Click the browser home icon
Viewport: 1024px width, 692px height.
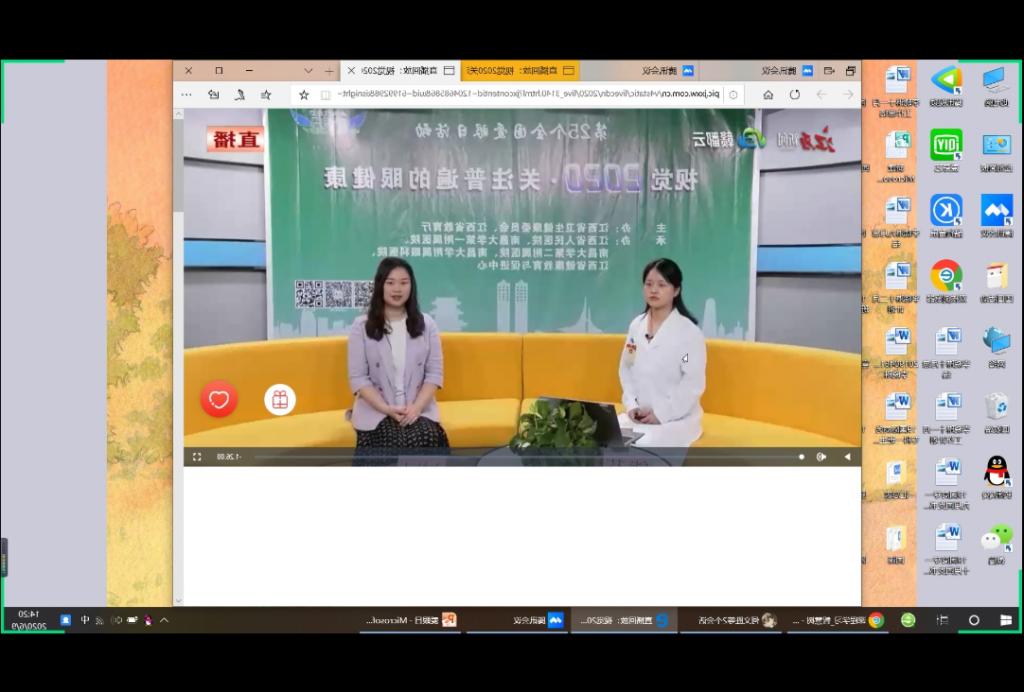coord(768,94)
